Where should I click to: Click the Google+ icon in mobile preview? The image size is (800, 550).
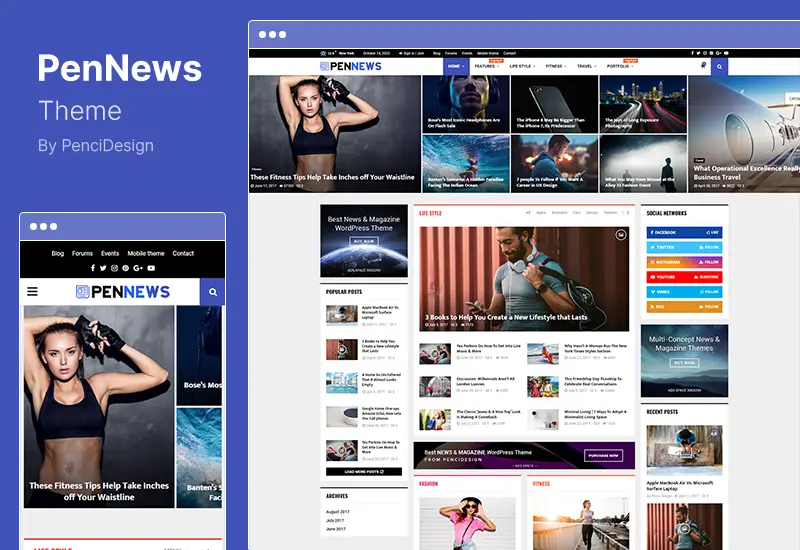(138, 268)
